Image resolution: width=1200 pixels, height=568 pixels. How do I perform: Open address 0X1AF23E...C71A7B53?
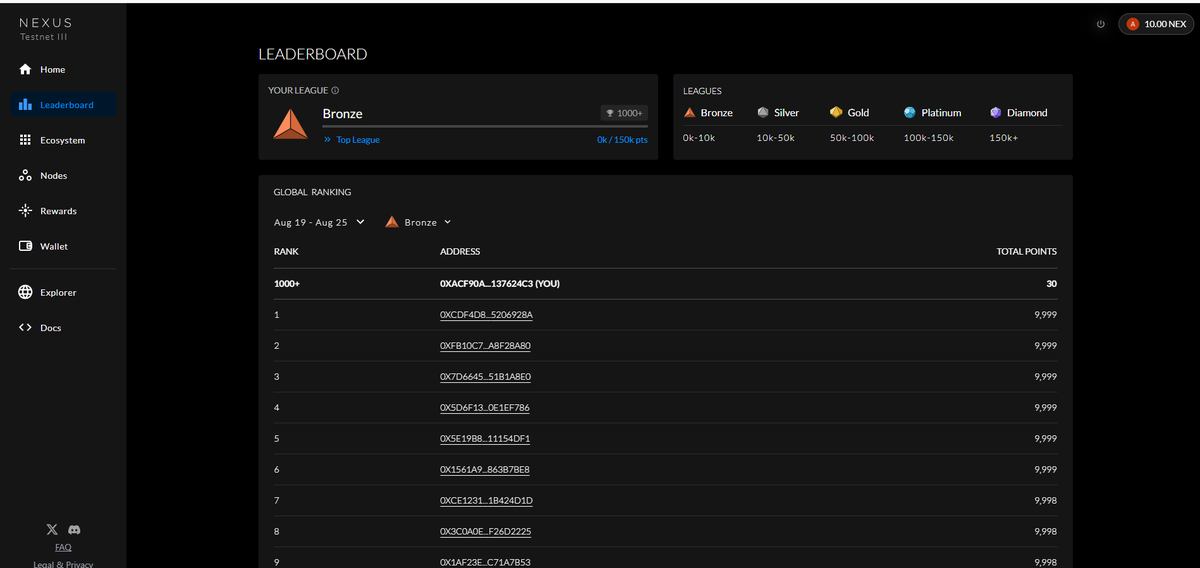[485, 562]
